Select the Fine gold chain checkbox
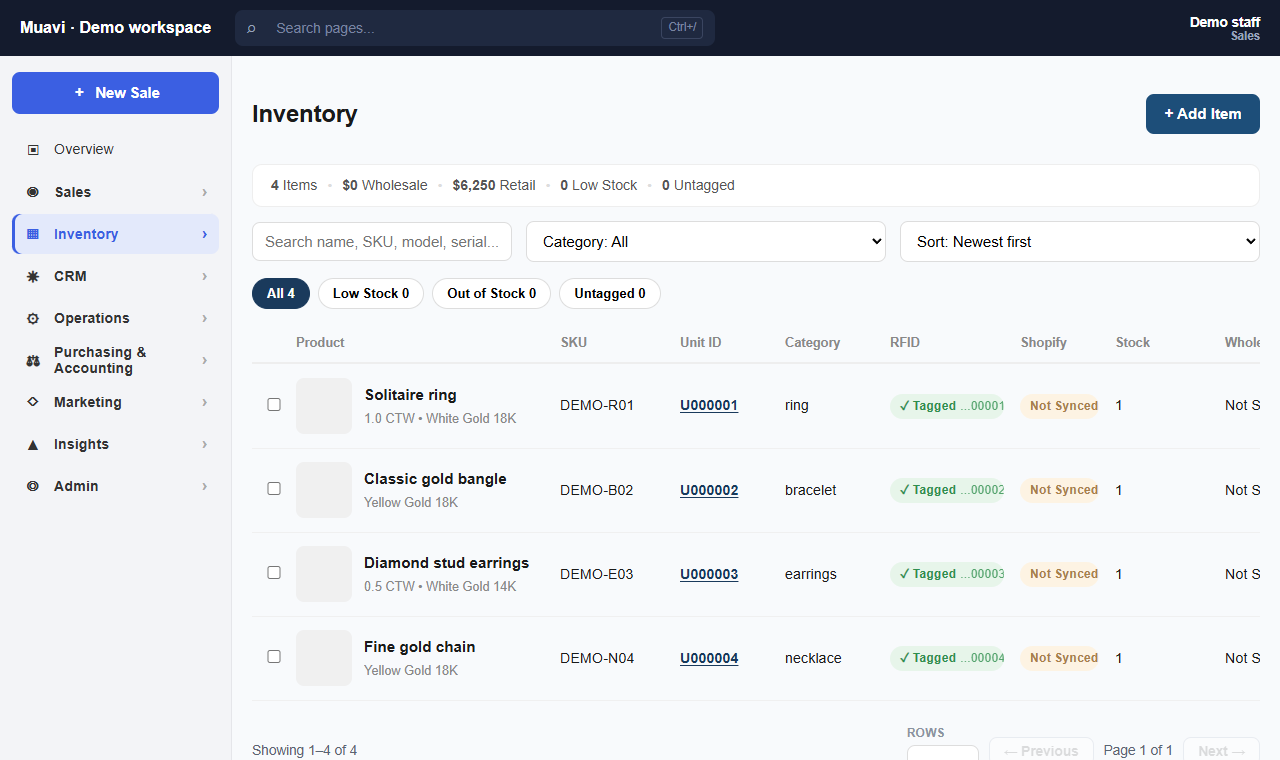The width and height of the screenshot is (1280, 760). [274, 657]
